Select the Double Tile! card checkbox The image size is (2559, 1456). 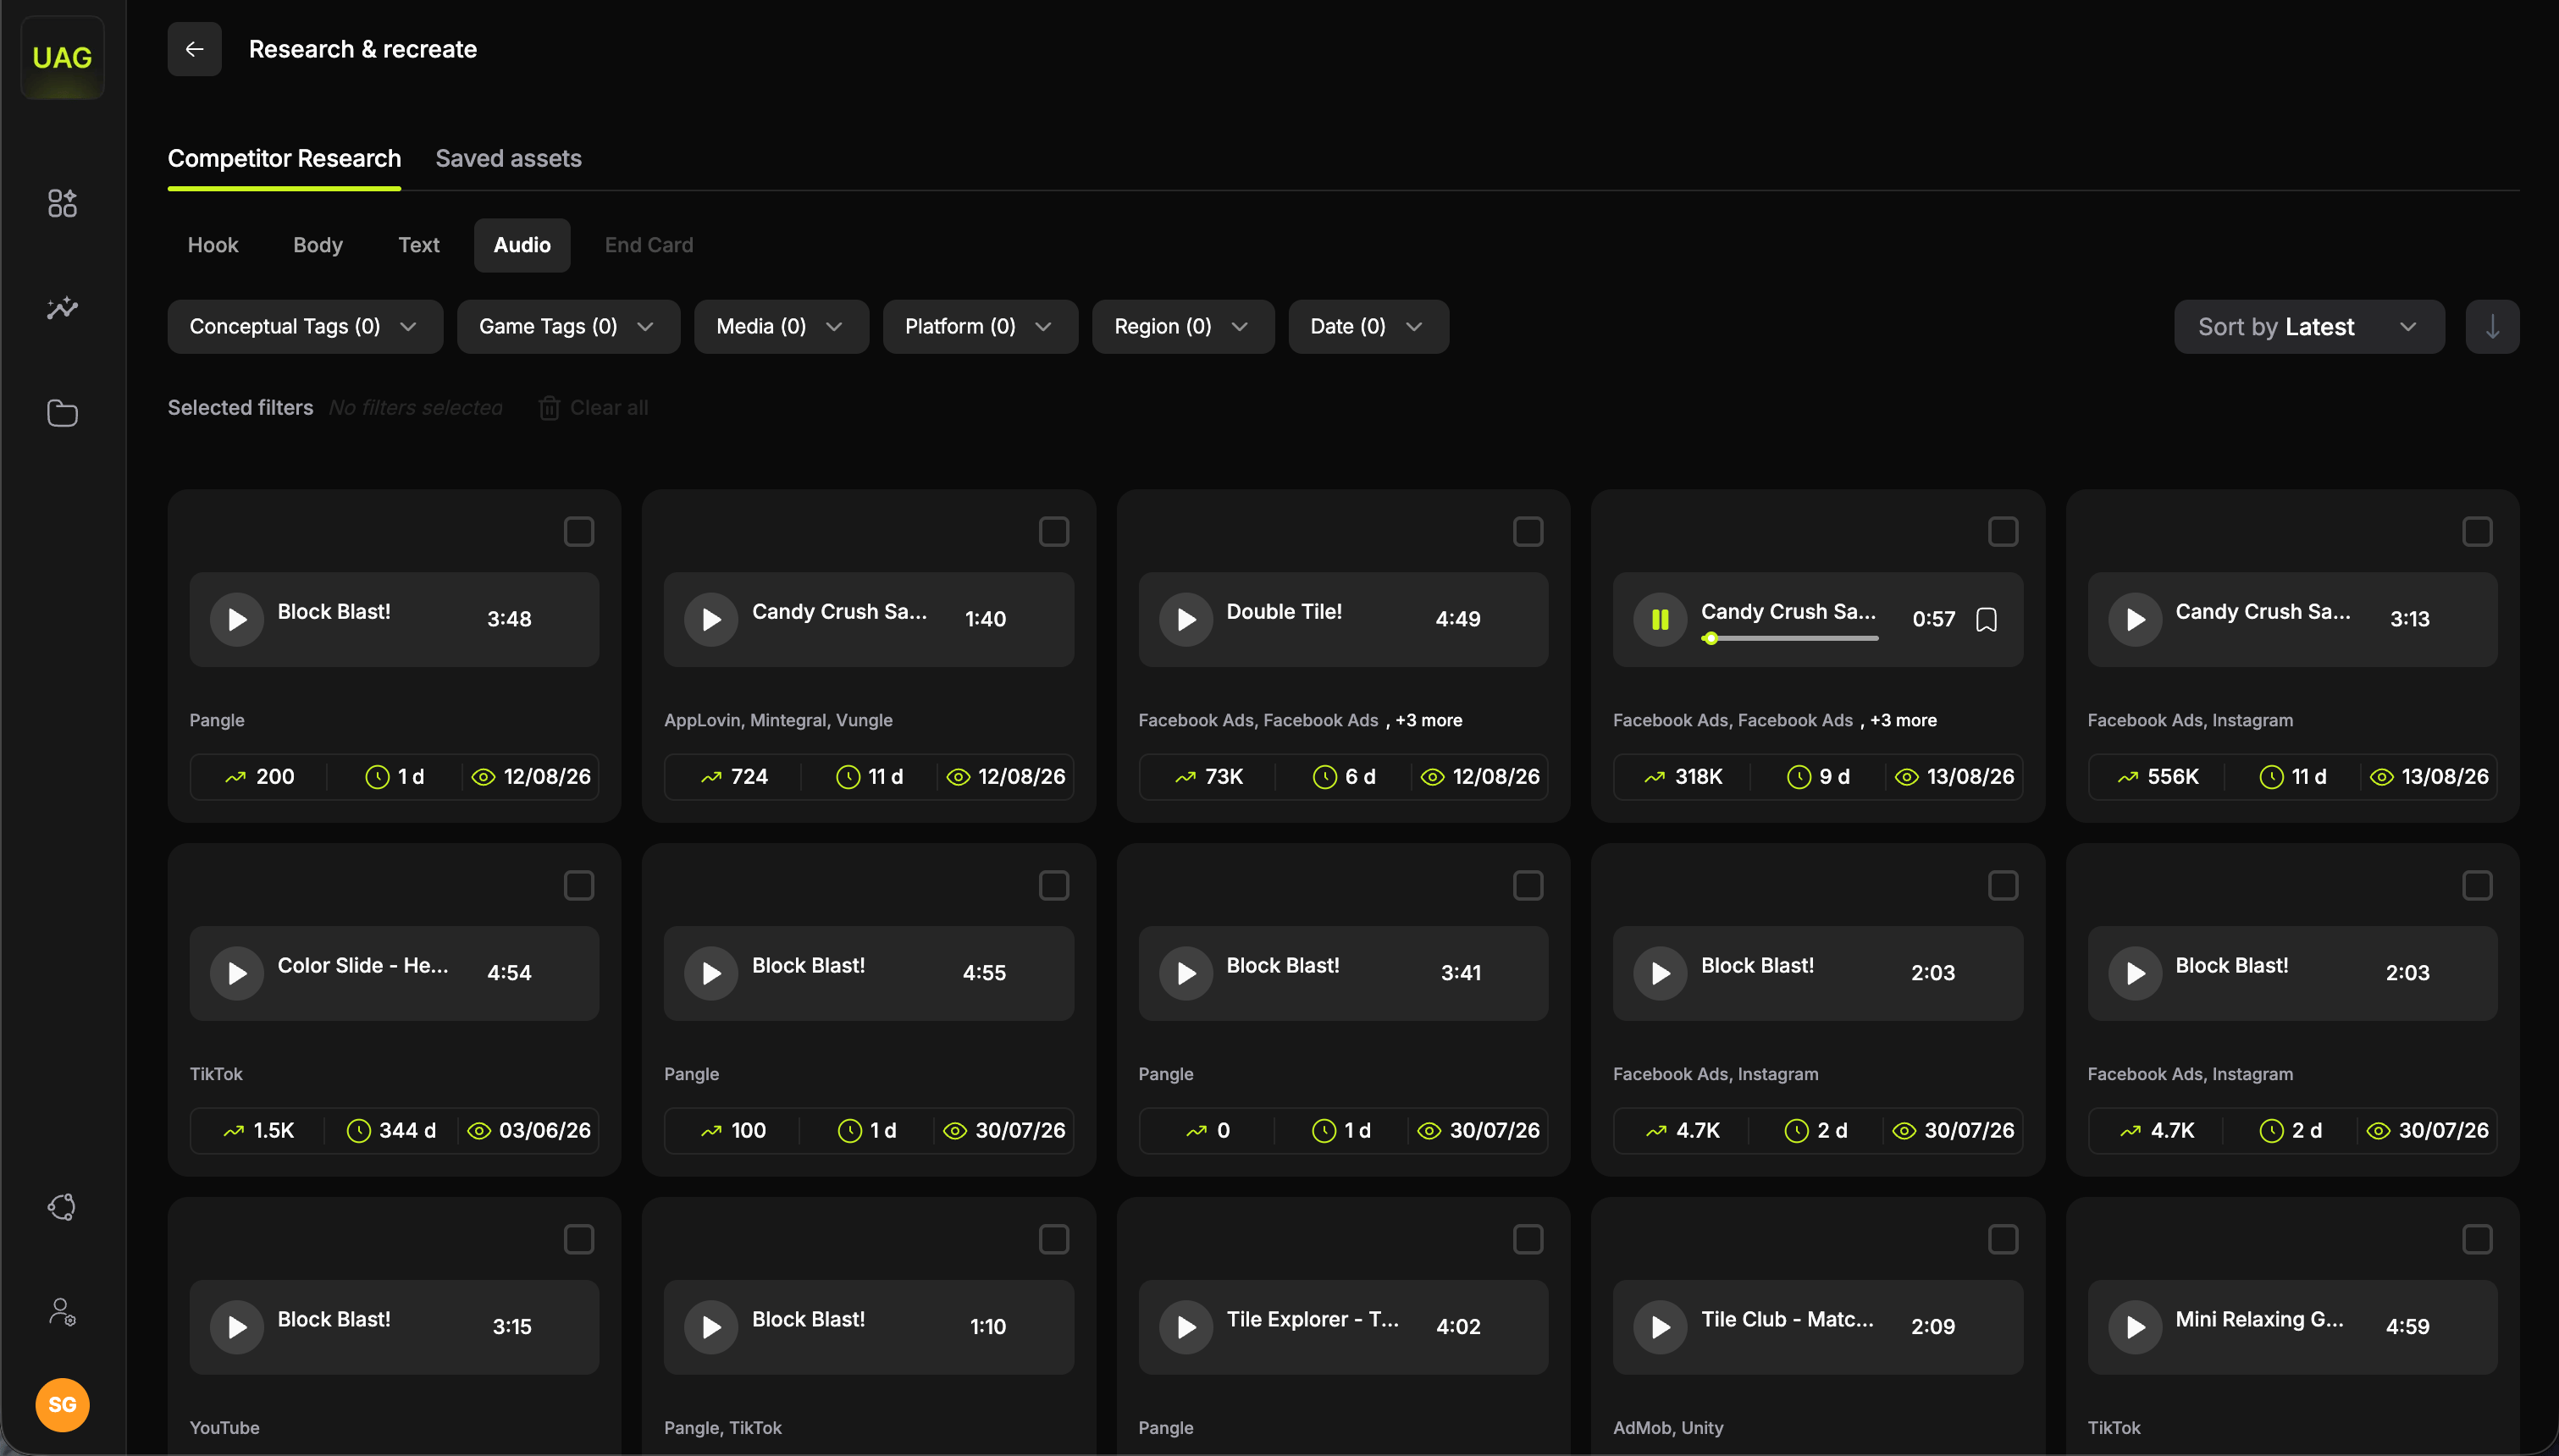tap(1528, 532)
